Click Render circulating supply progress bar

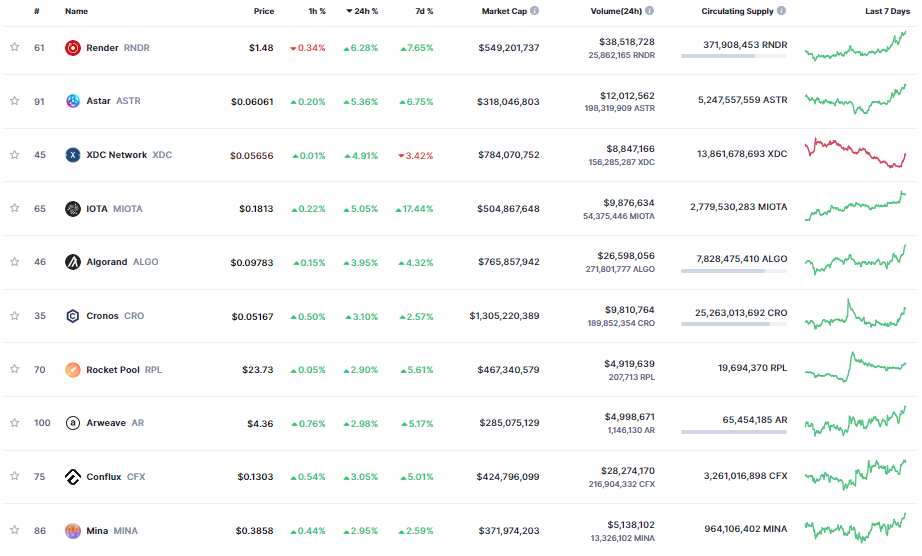pos(734,56)
